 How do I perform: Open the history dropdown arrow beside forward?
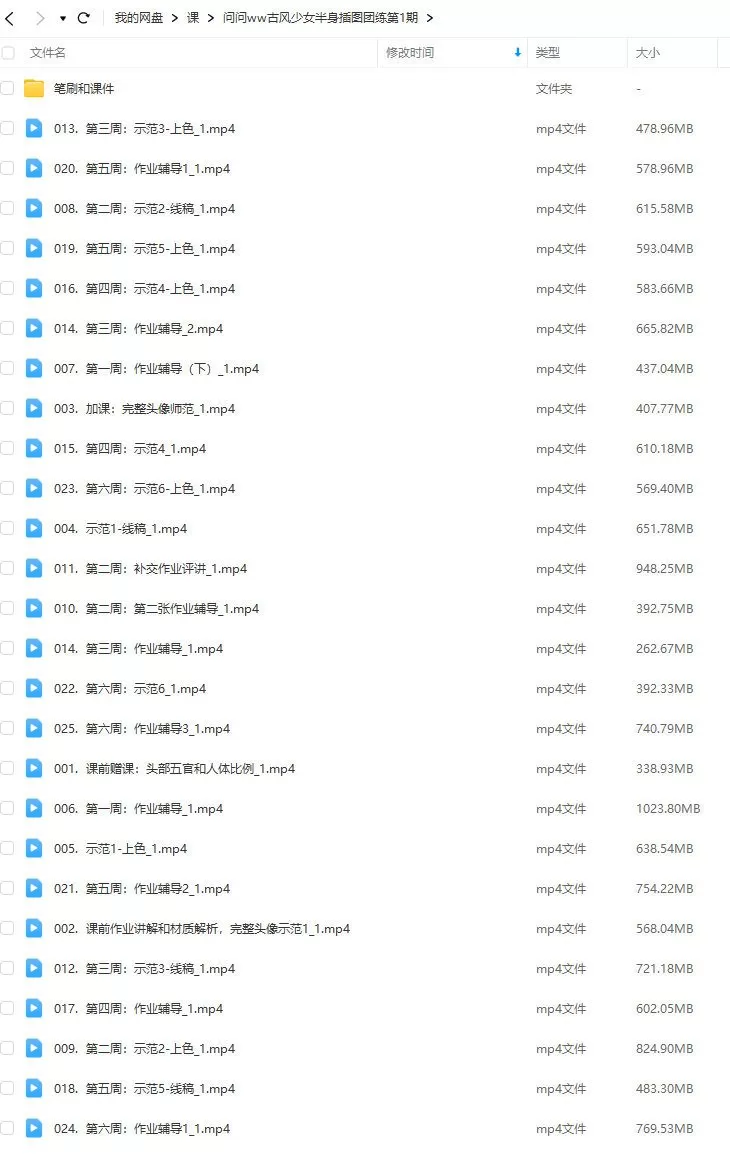(63, 18)
